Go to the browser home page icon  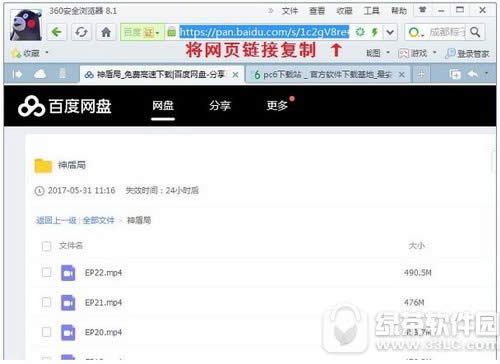click(106, 32)
